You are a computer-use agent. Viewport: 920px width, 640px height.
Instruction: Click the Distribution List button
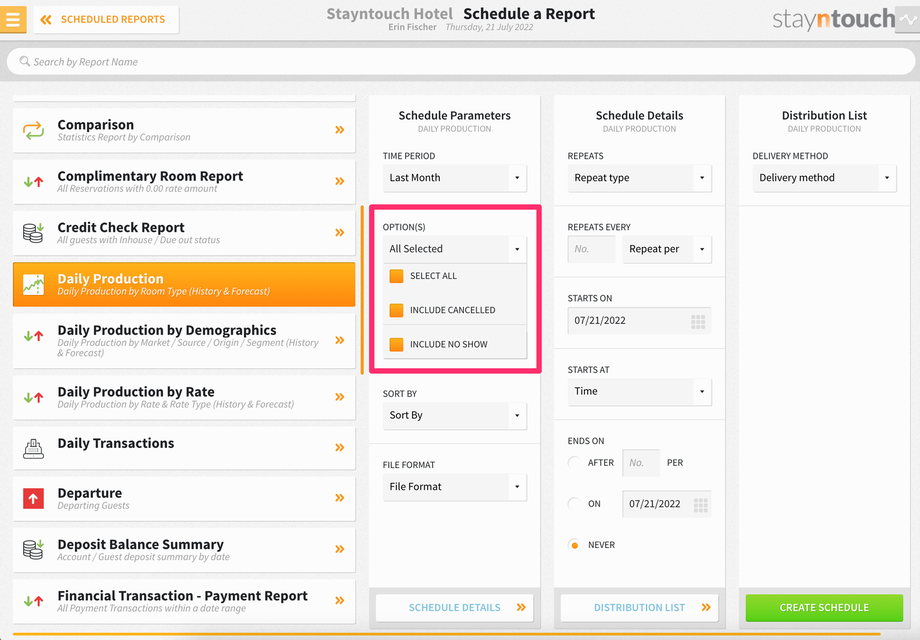[640, 608]
